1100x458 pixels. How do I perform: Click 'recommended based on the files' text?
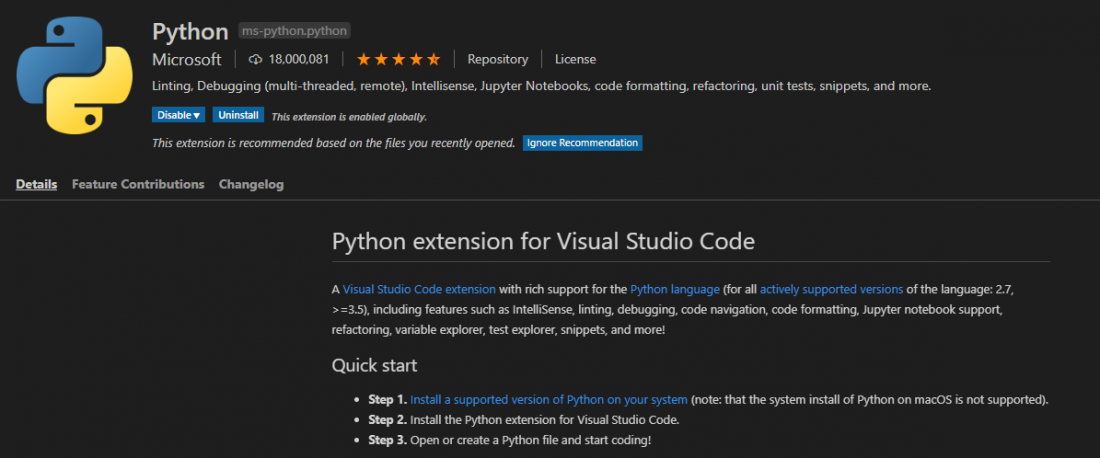coord(331,143)
